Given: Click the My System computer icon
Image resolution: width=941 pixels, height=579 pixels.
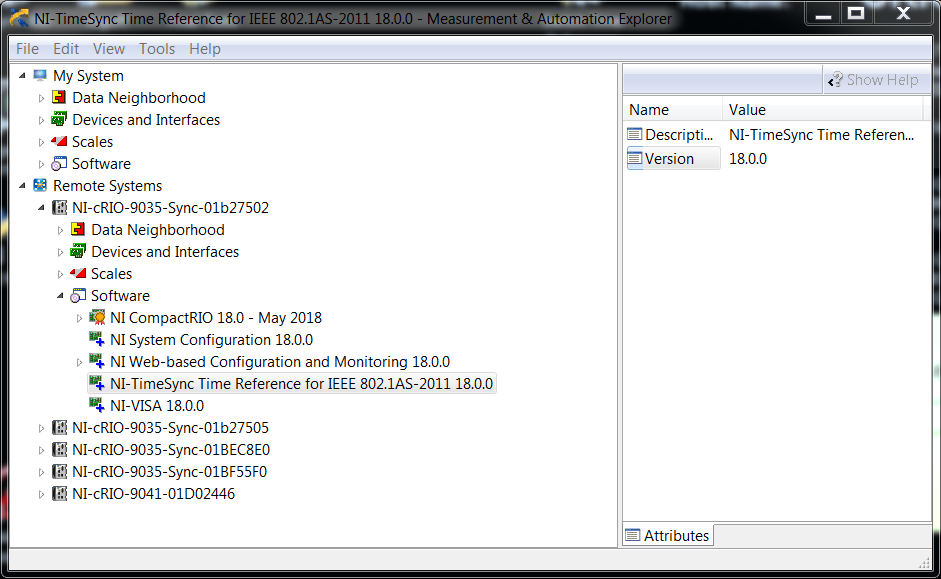Looking at the screenshot, I should click(x=40, y=76).
